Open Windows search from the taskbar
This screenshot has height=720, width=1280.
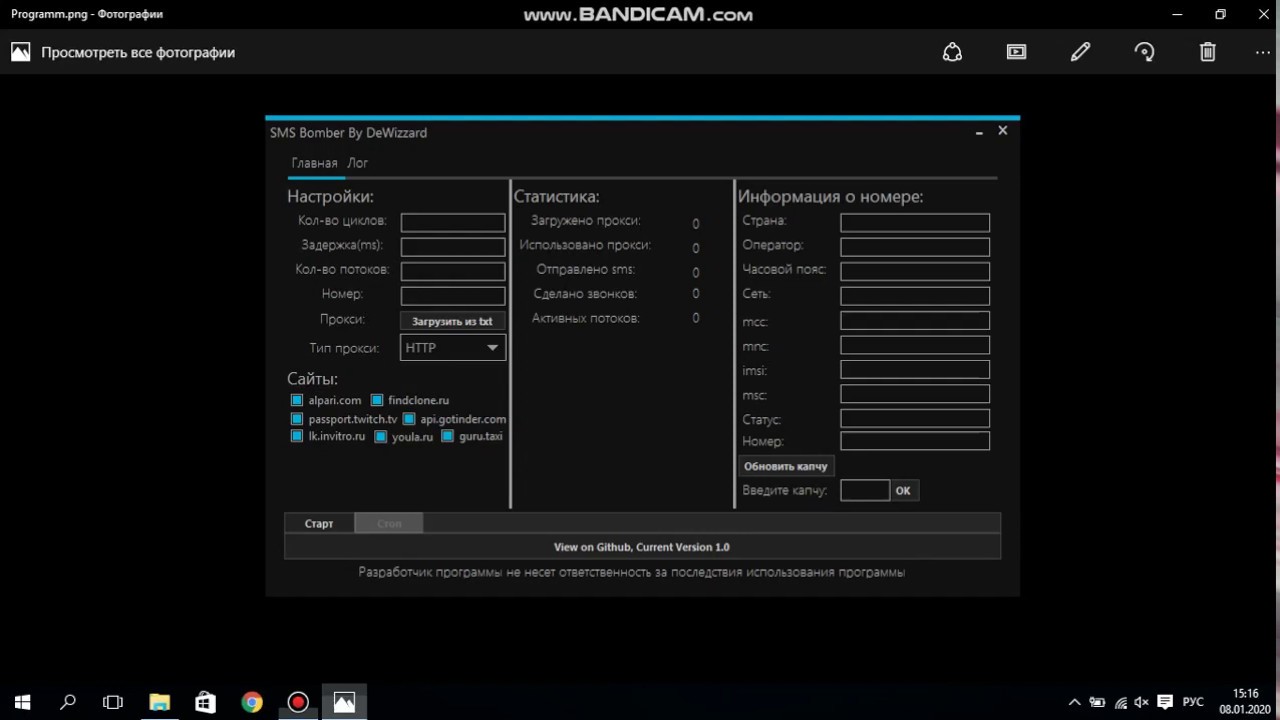(x=68, y=702)
